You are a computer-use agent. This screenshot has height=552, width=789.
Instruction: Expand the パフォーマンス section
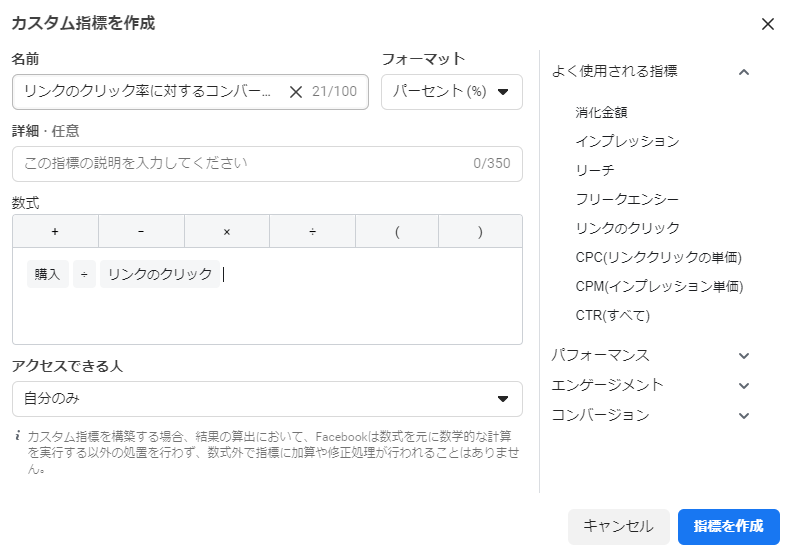coord(743,355)
